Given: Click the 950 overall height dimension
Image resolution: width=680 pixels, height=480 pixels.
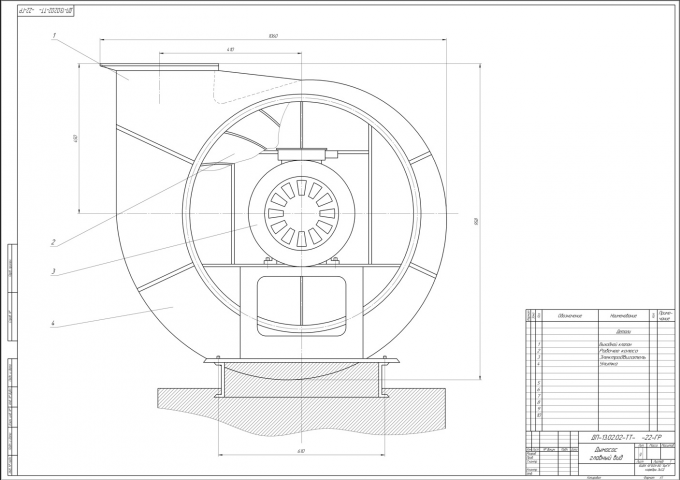Looking at the screenshot, I should click(477, 221).
